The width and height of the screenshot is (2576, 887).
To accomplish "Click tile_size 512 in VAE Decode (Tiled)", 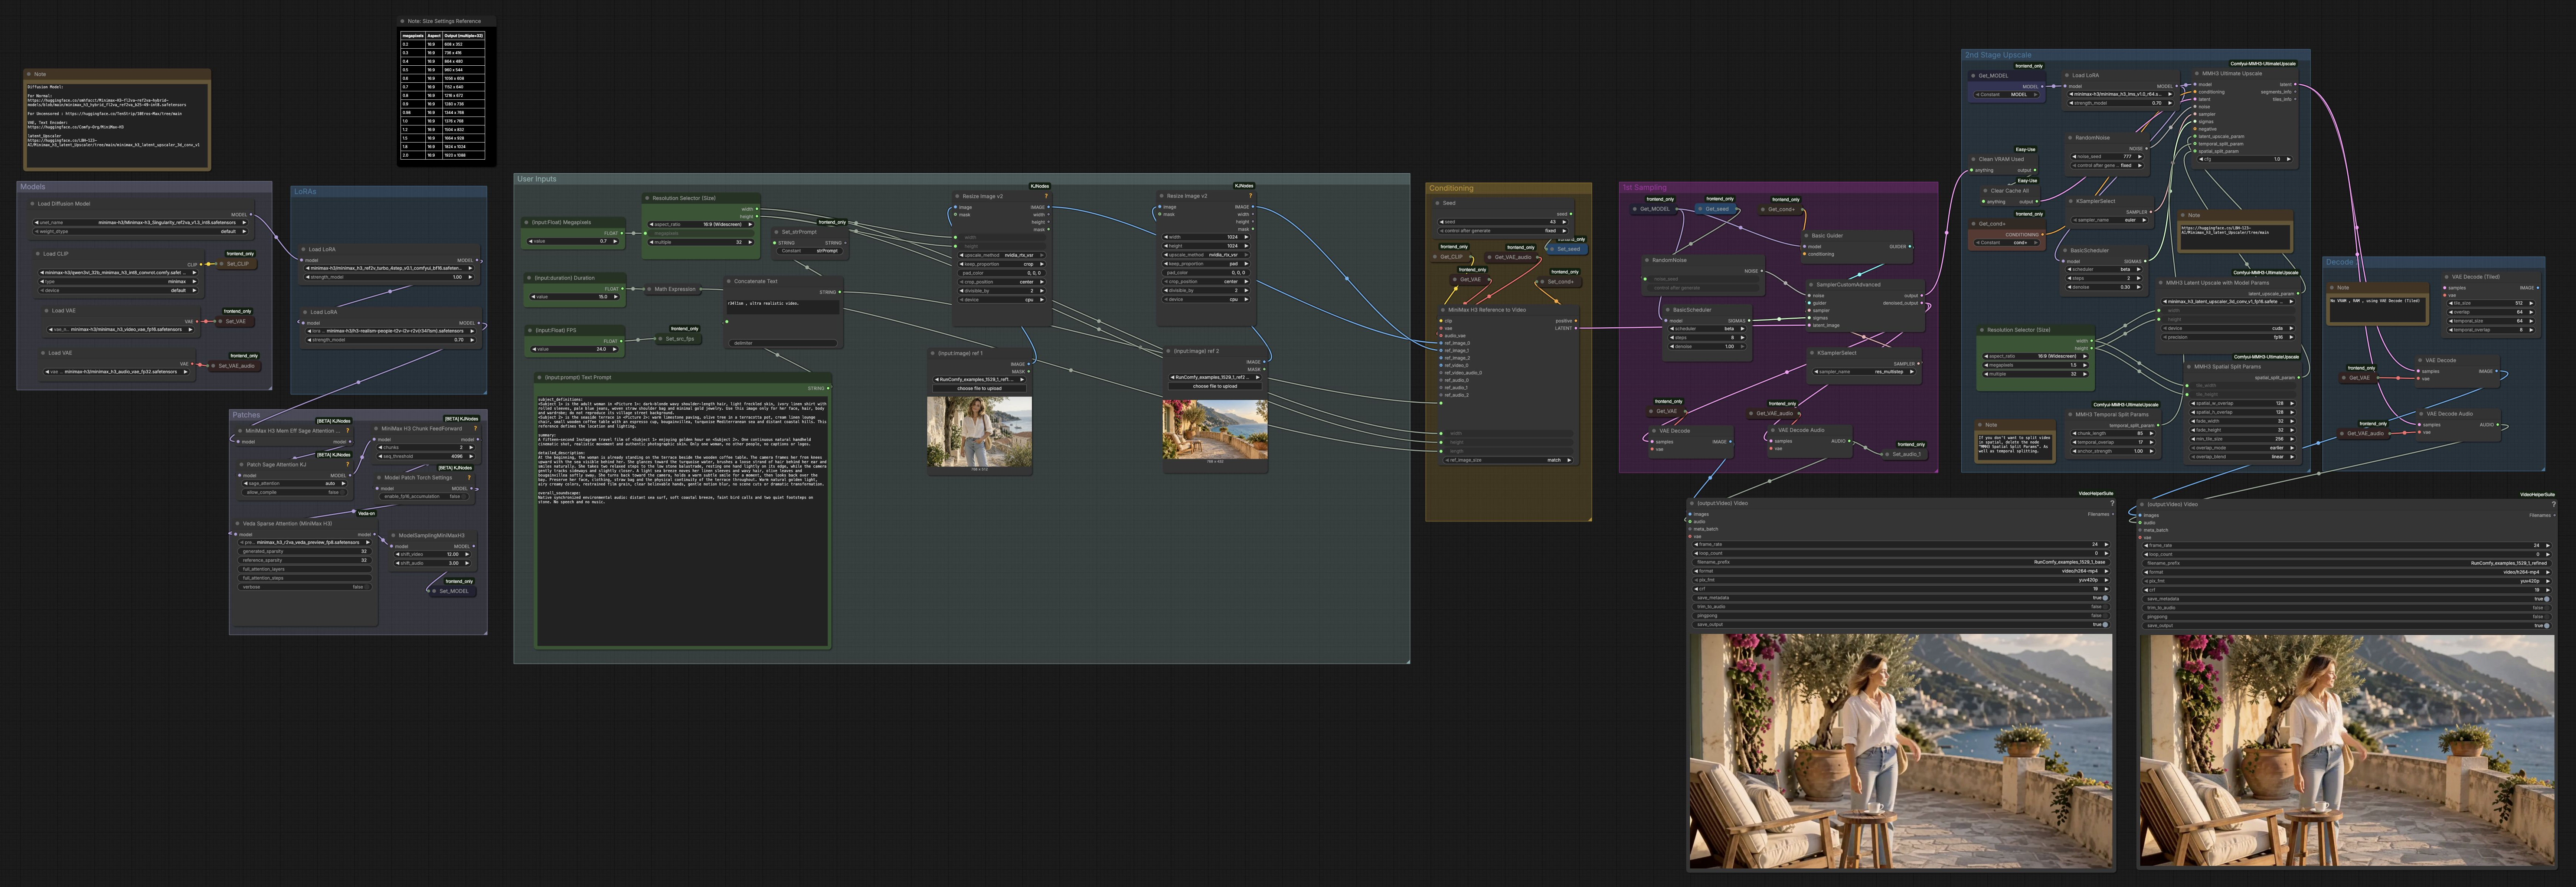I will (2491, 303).
